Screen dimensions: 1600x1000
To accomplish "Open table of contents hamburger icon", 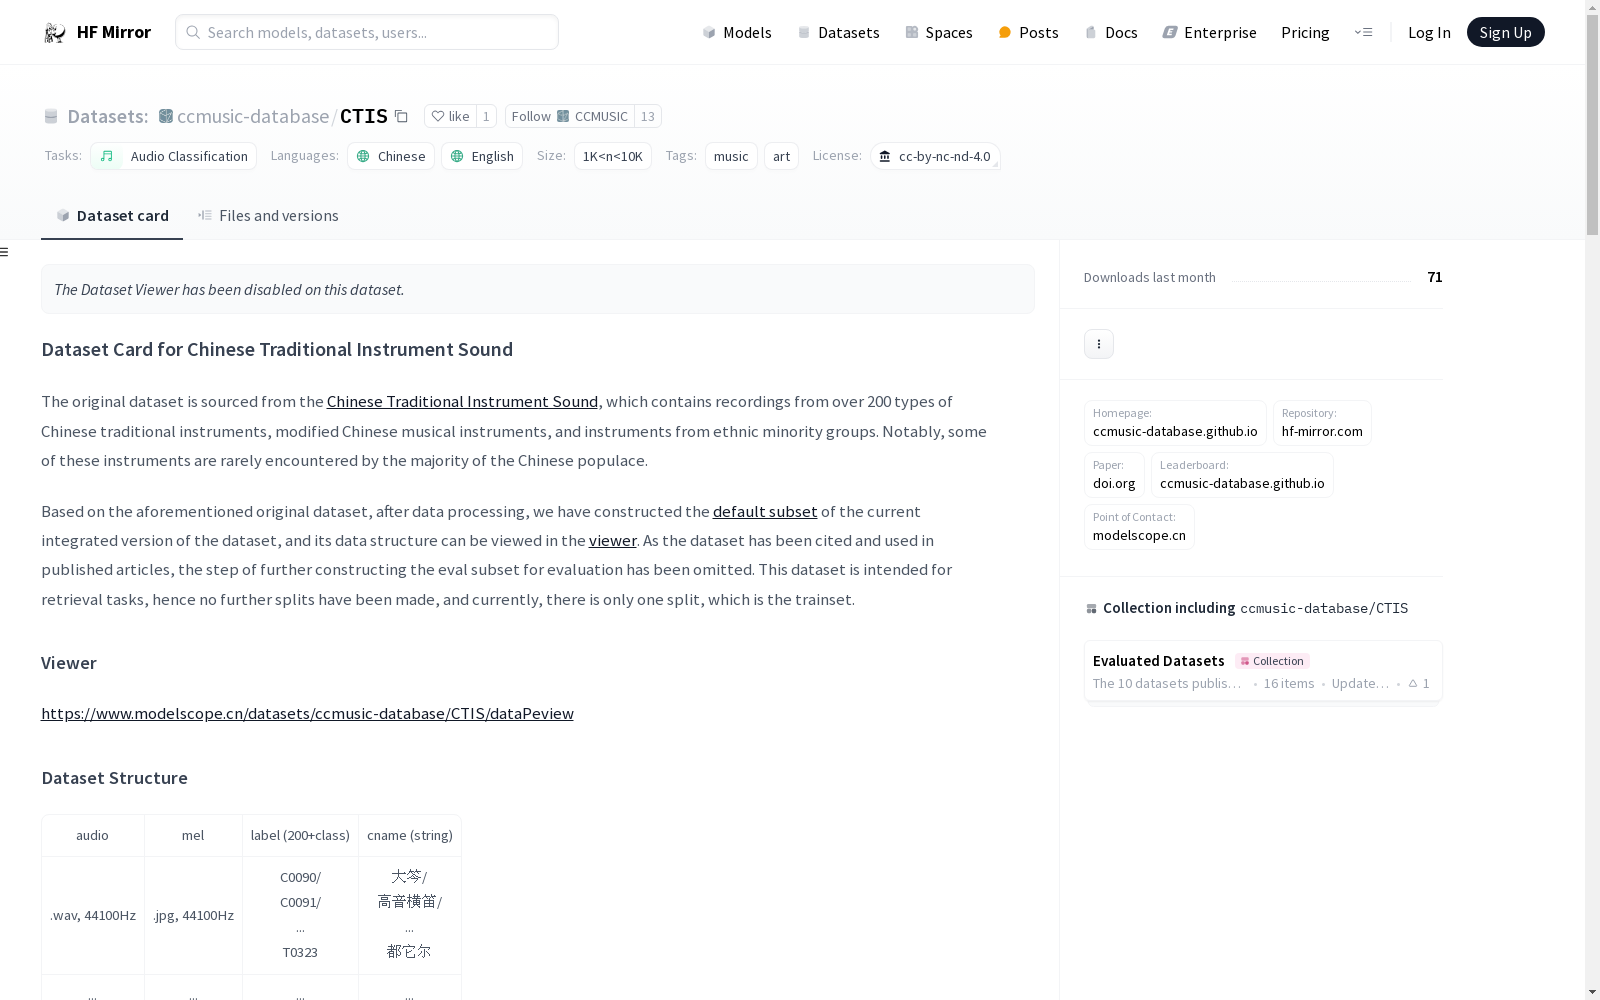I will coord(5,252).
